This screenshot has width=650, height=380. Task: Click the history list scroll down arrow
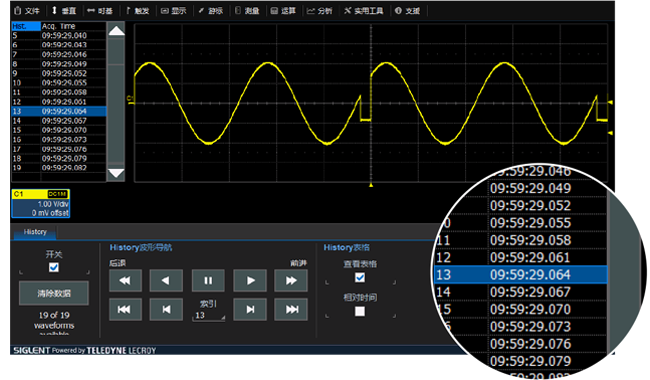click(x=116, y=173)
